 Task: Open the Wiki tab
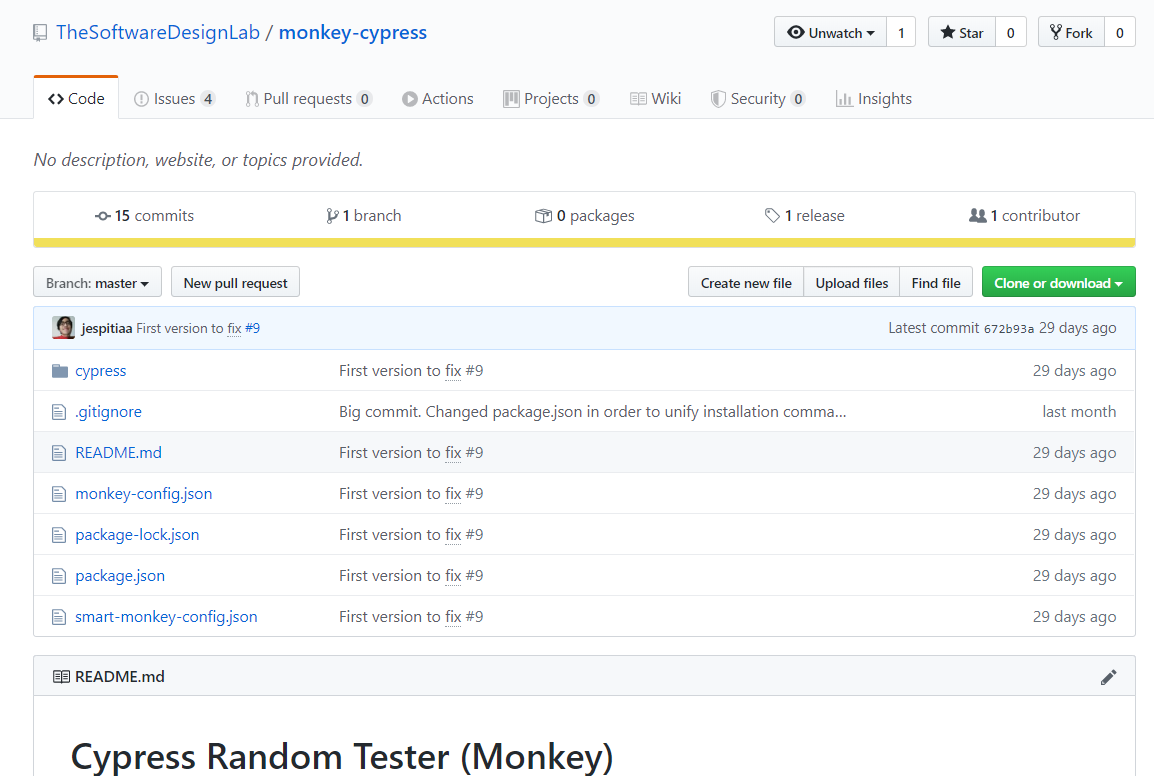[656, 99]
